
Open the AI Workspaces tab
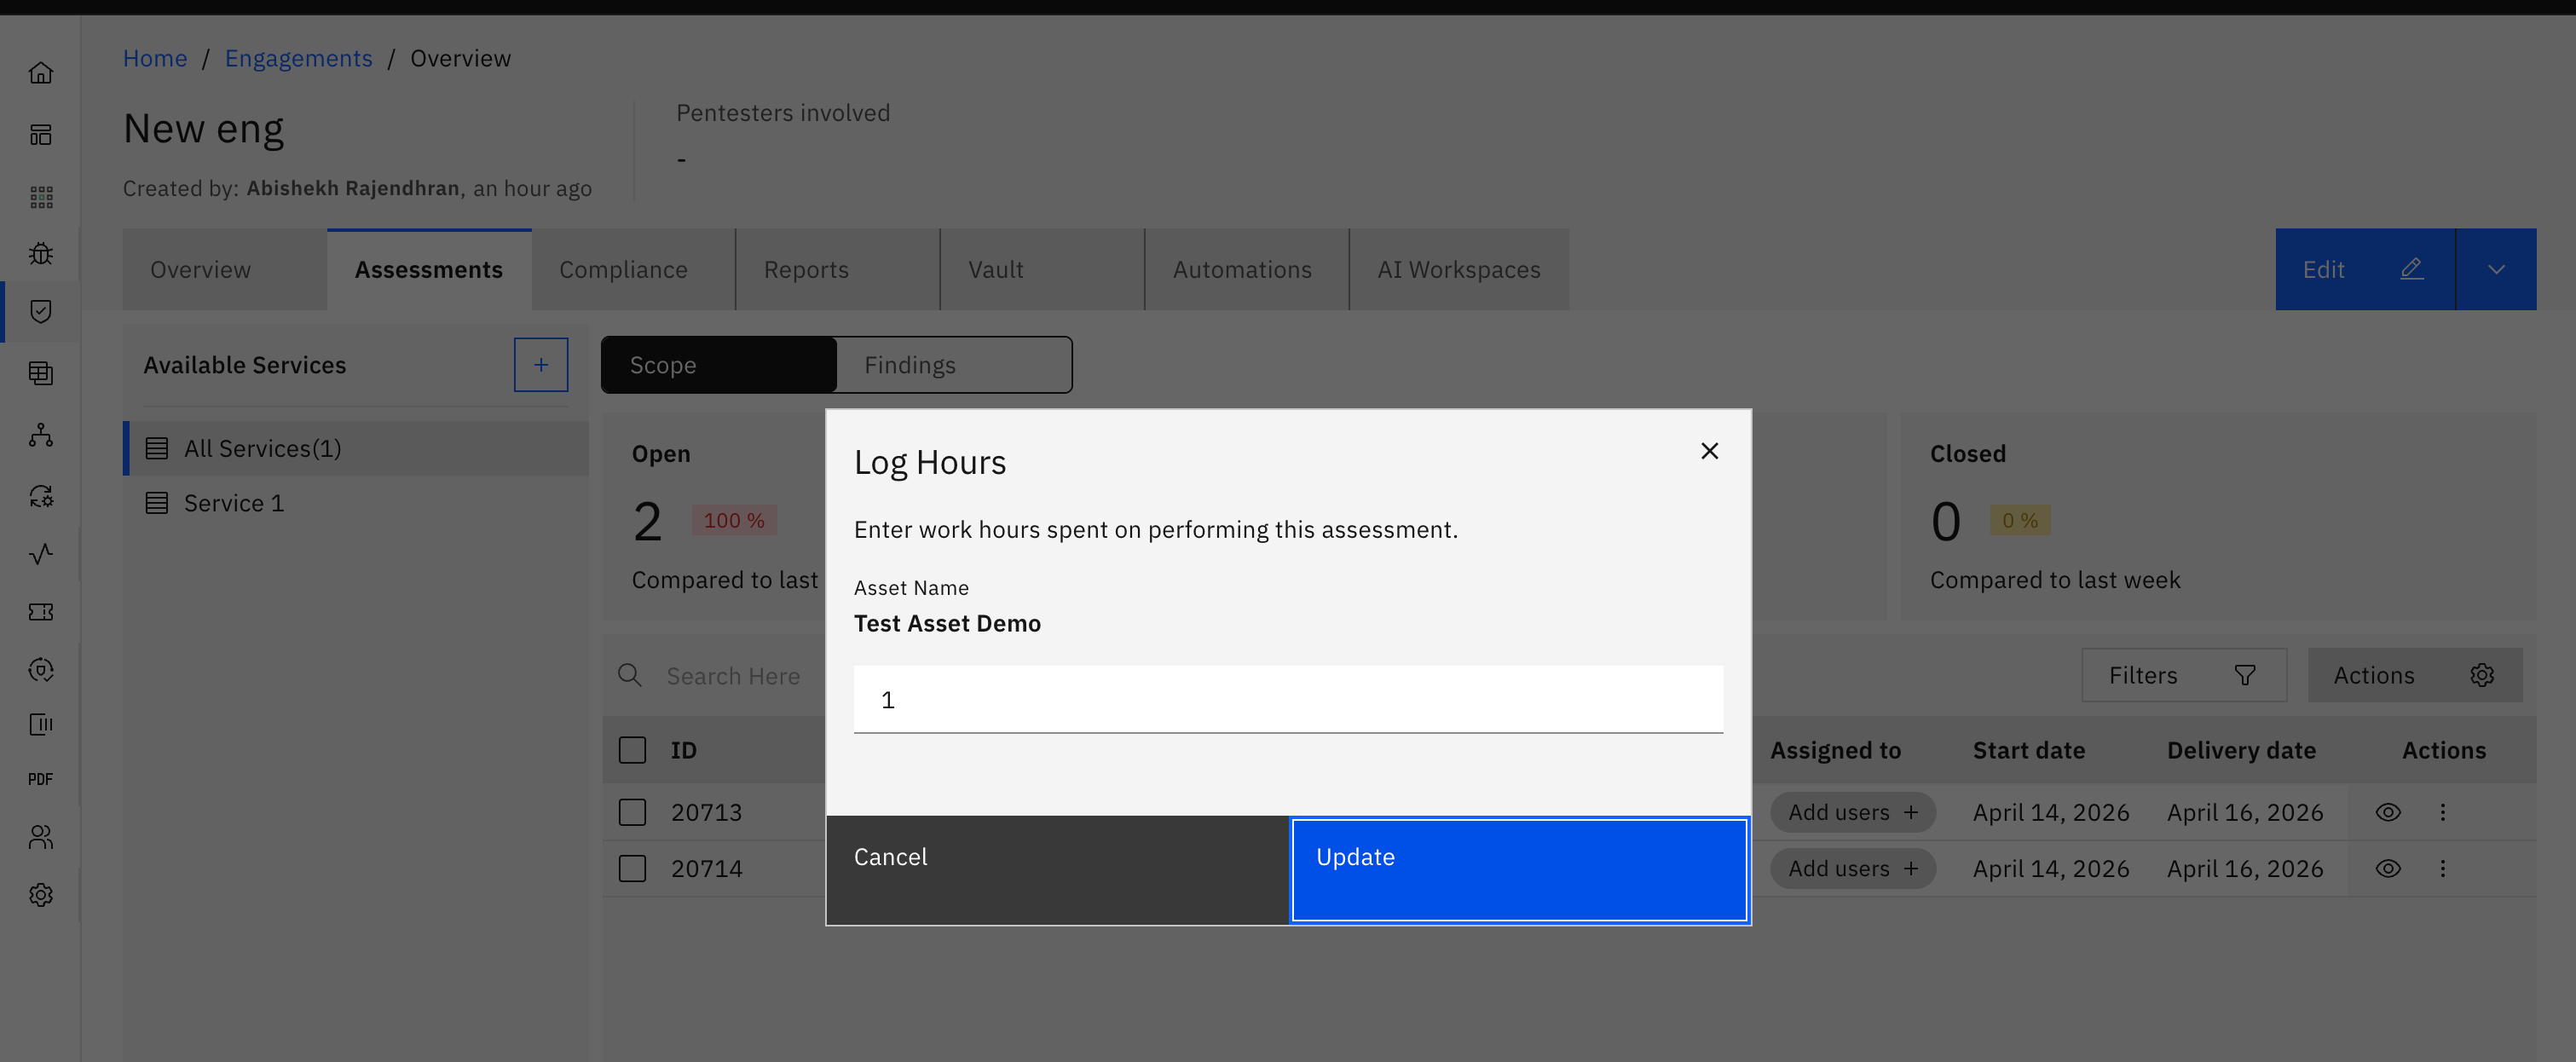tap(1459, 270)
